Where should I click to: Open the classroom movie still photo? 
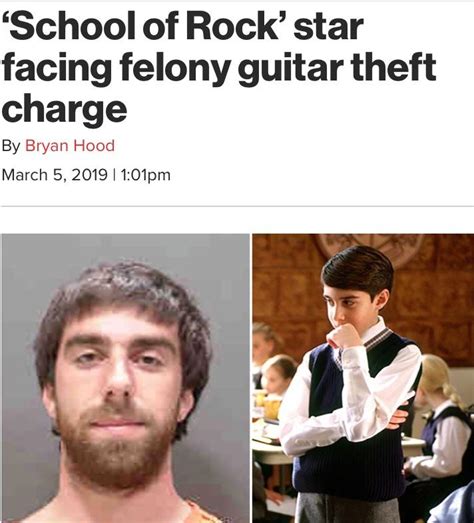point(363,378)
